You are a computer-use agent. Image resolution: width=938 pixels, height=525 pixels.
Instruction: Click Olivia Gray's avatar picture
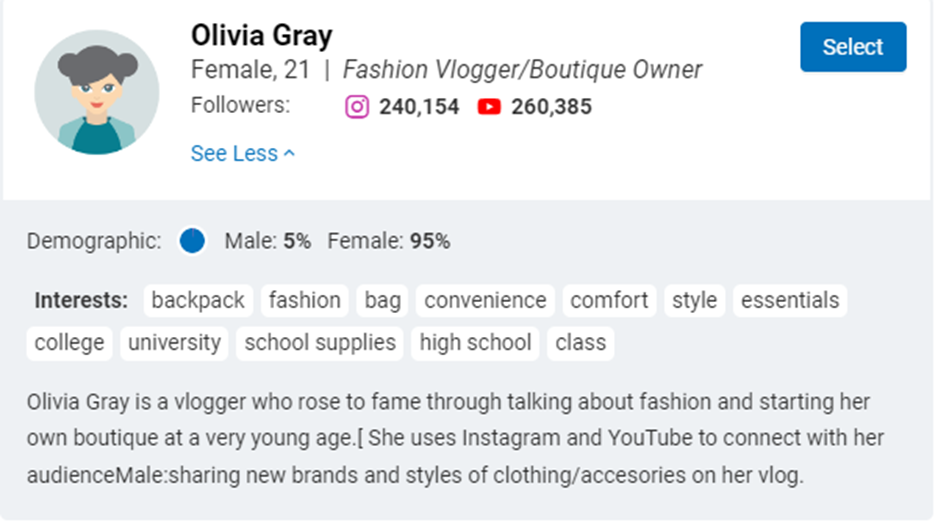[97, 92]
